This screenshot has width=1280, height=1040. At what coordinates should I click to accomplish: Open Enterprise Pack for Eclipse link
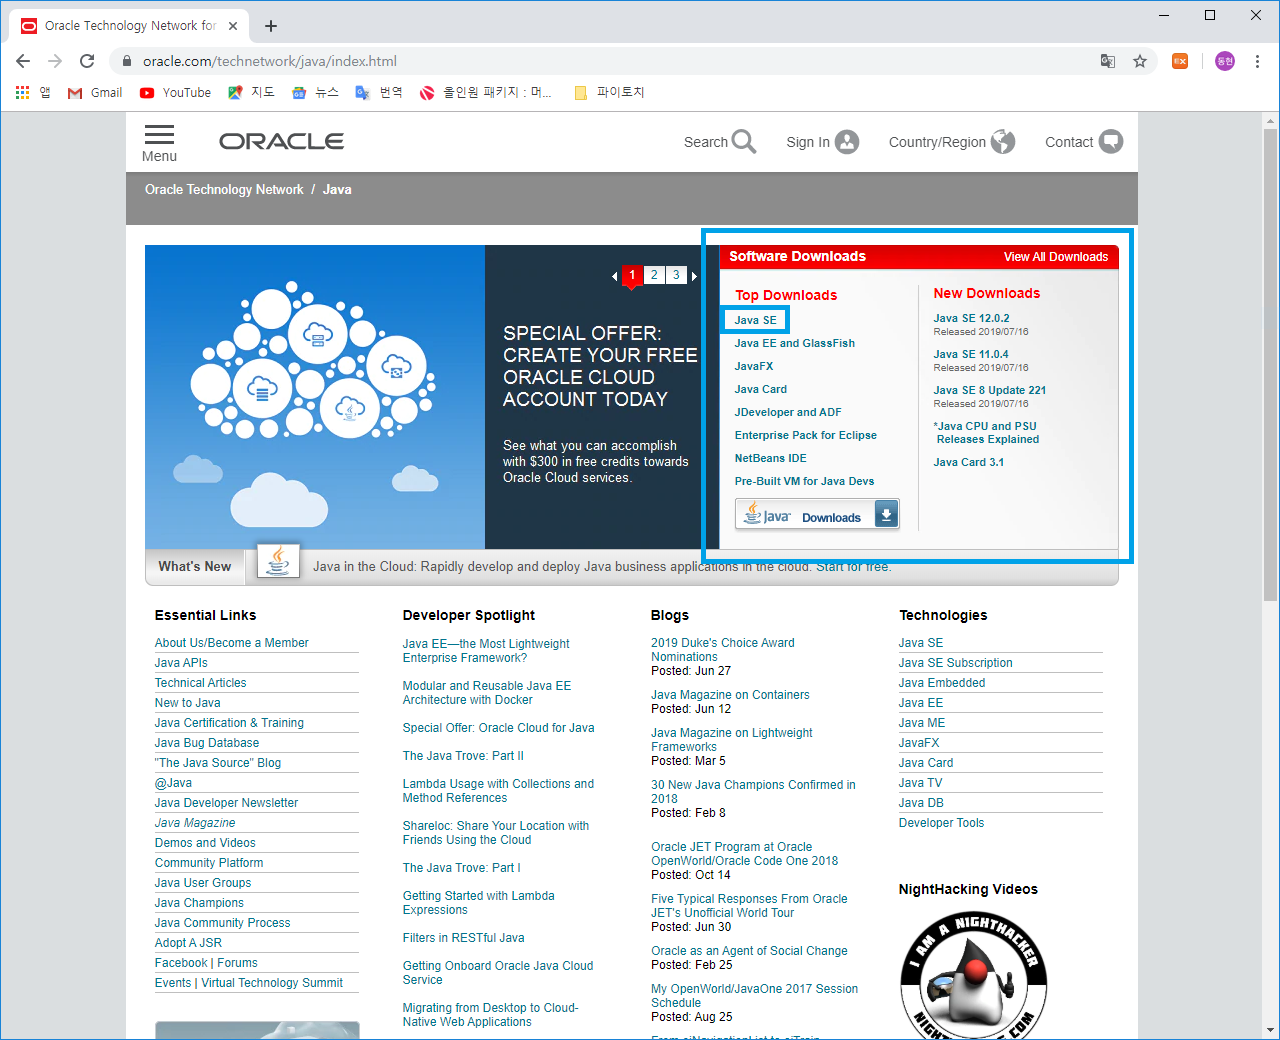pyautogui.click(x=806, y=435)
